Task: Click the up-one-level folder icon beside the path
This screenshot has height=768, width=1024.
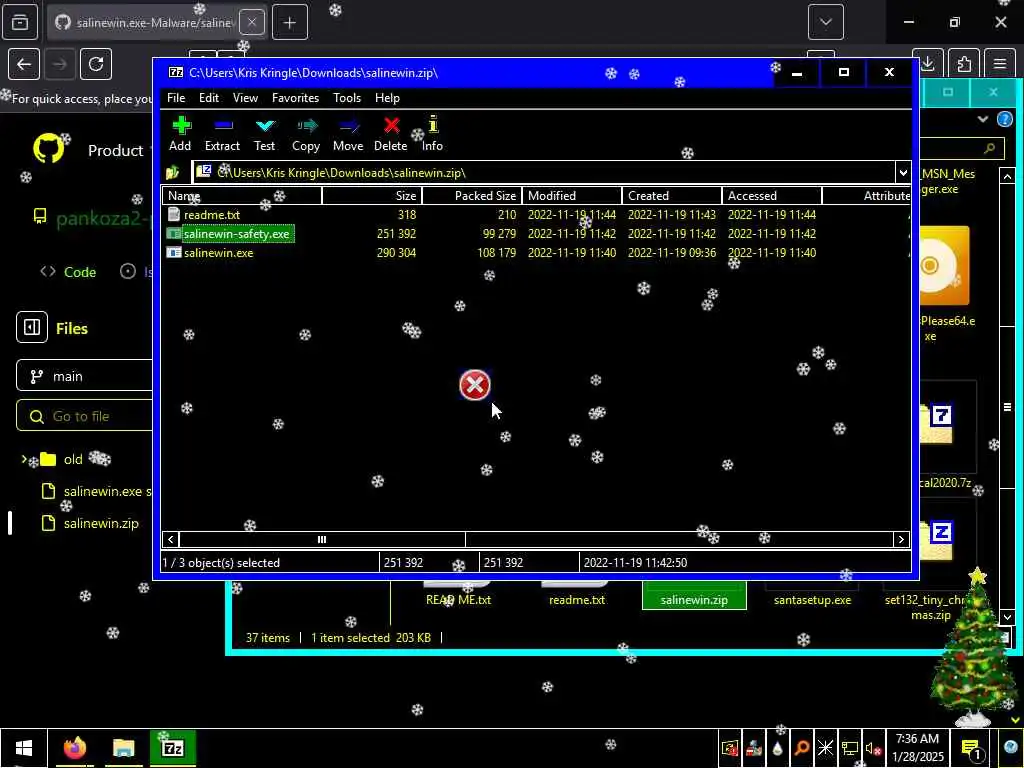Action: (x=173, y=172)
